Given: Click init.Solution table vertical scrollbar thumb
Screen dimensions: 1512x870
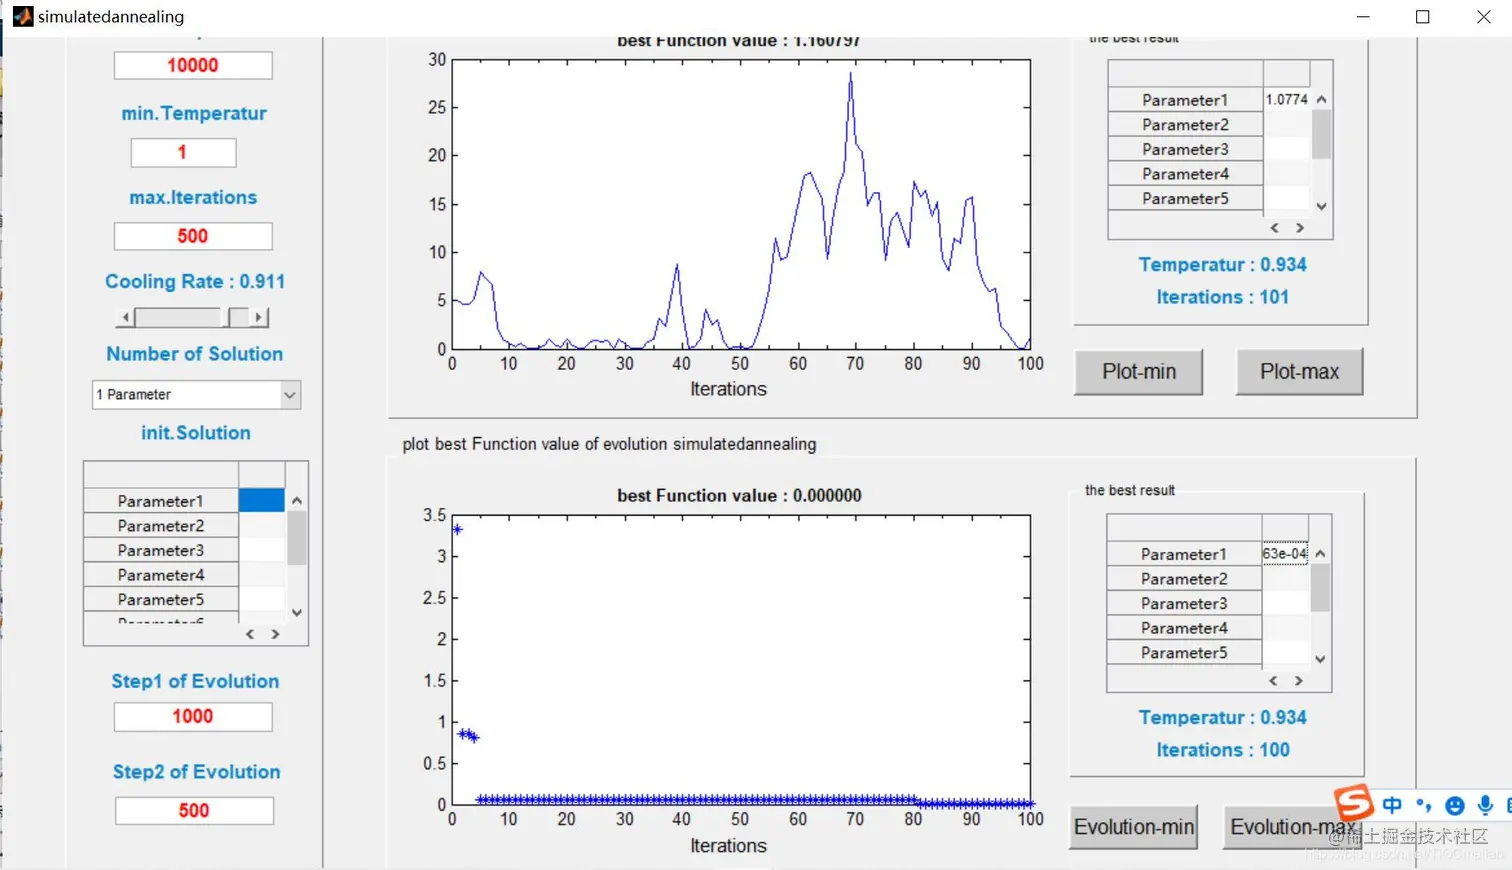Looking at the screenshot, I should 297,539.
